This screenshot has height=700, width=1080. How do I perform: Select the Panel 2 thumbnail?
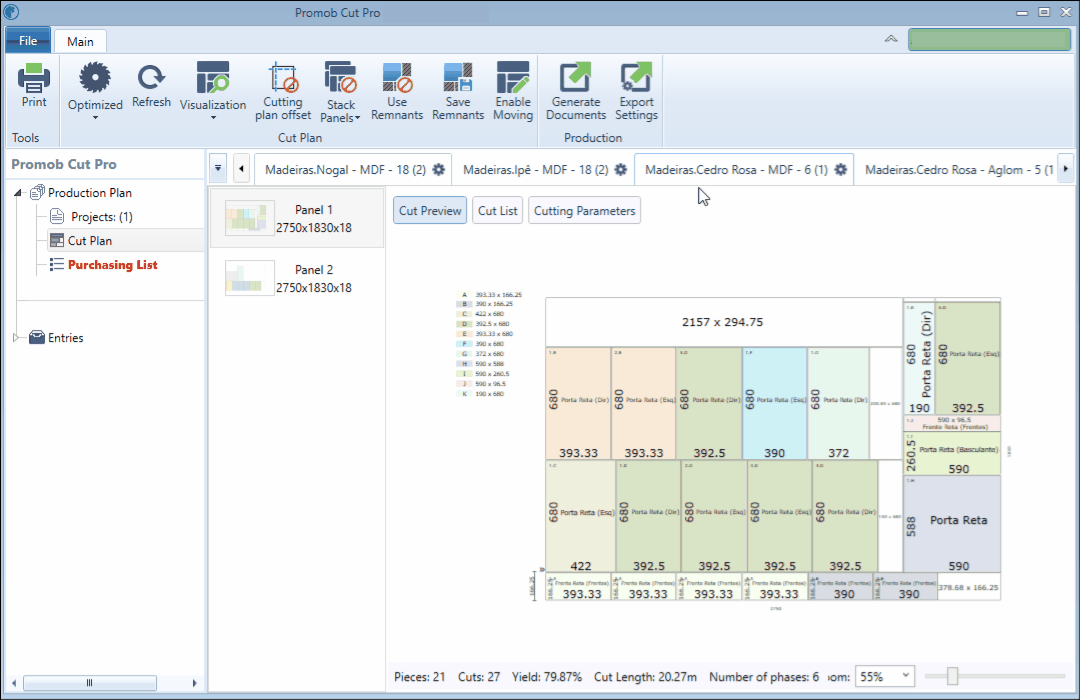[249, 278]
